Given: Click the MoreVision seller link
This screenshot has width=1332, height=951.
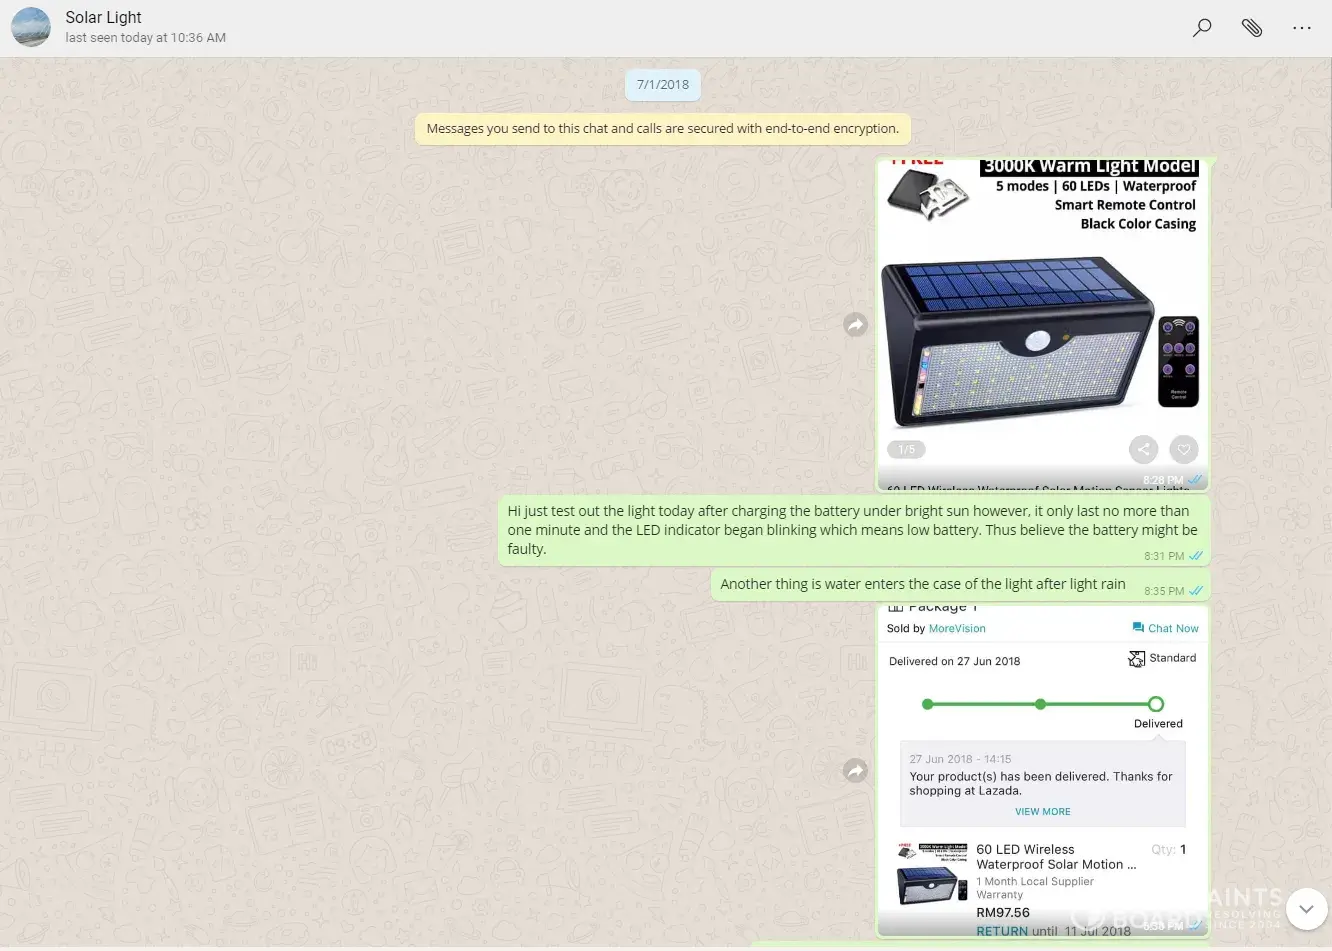Looking at the screenshot, I should 957,629.
